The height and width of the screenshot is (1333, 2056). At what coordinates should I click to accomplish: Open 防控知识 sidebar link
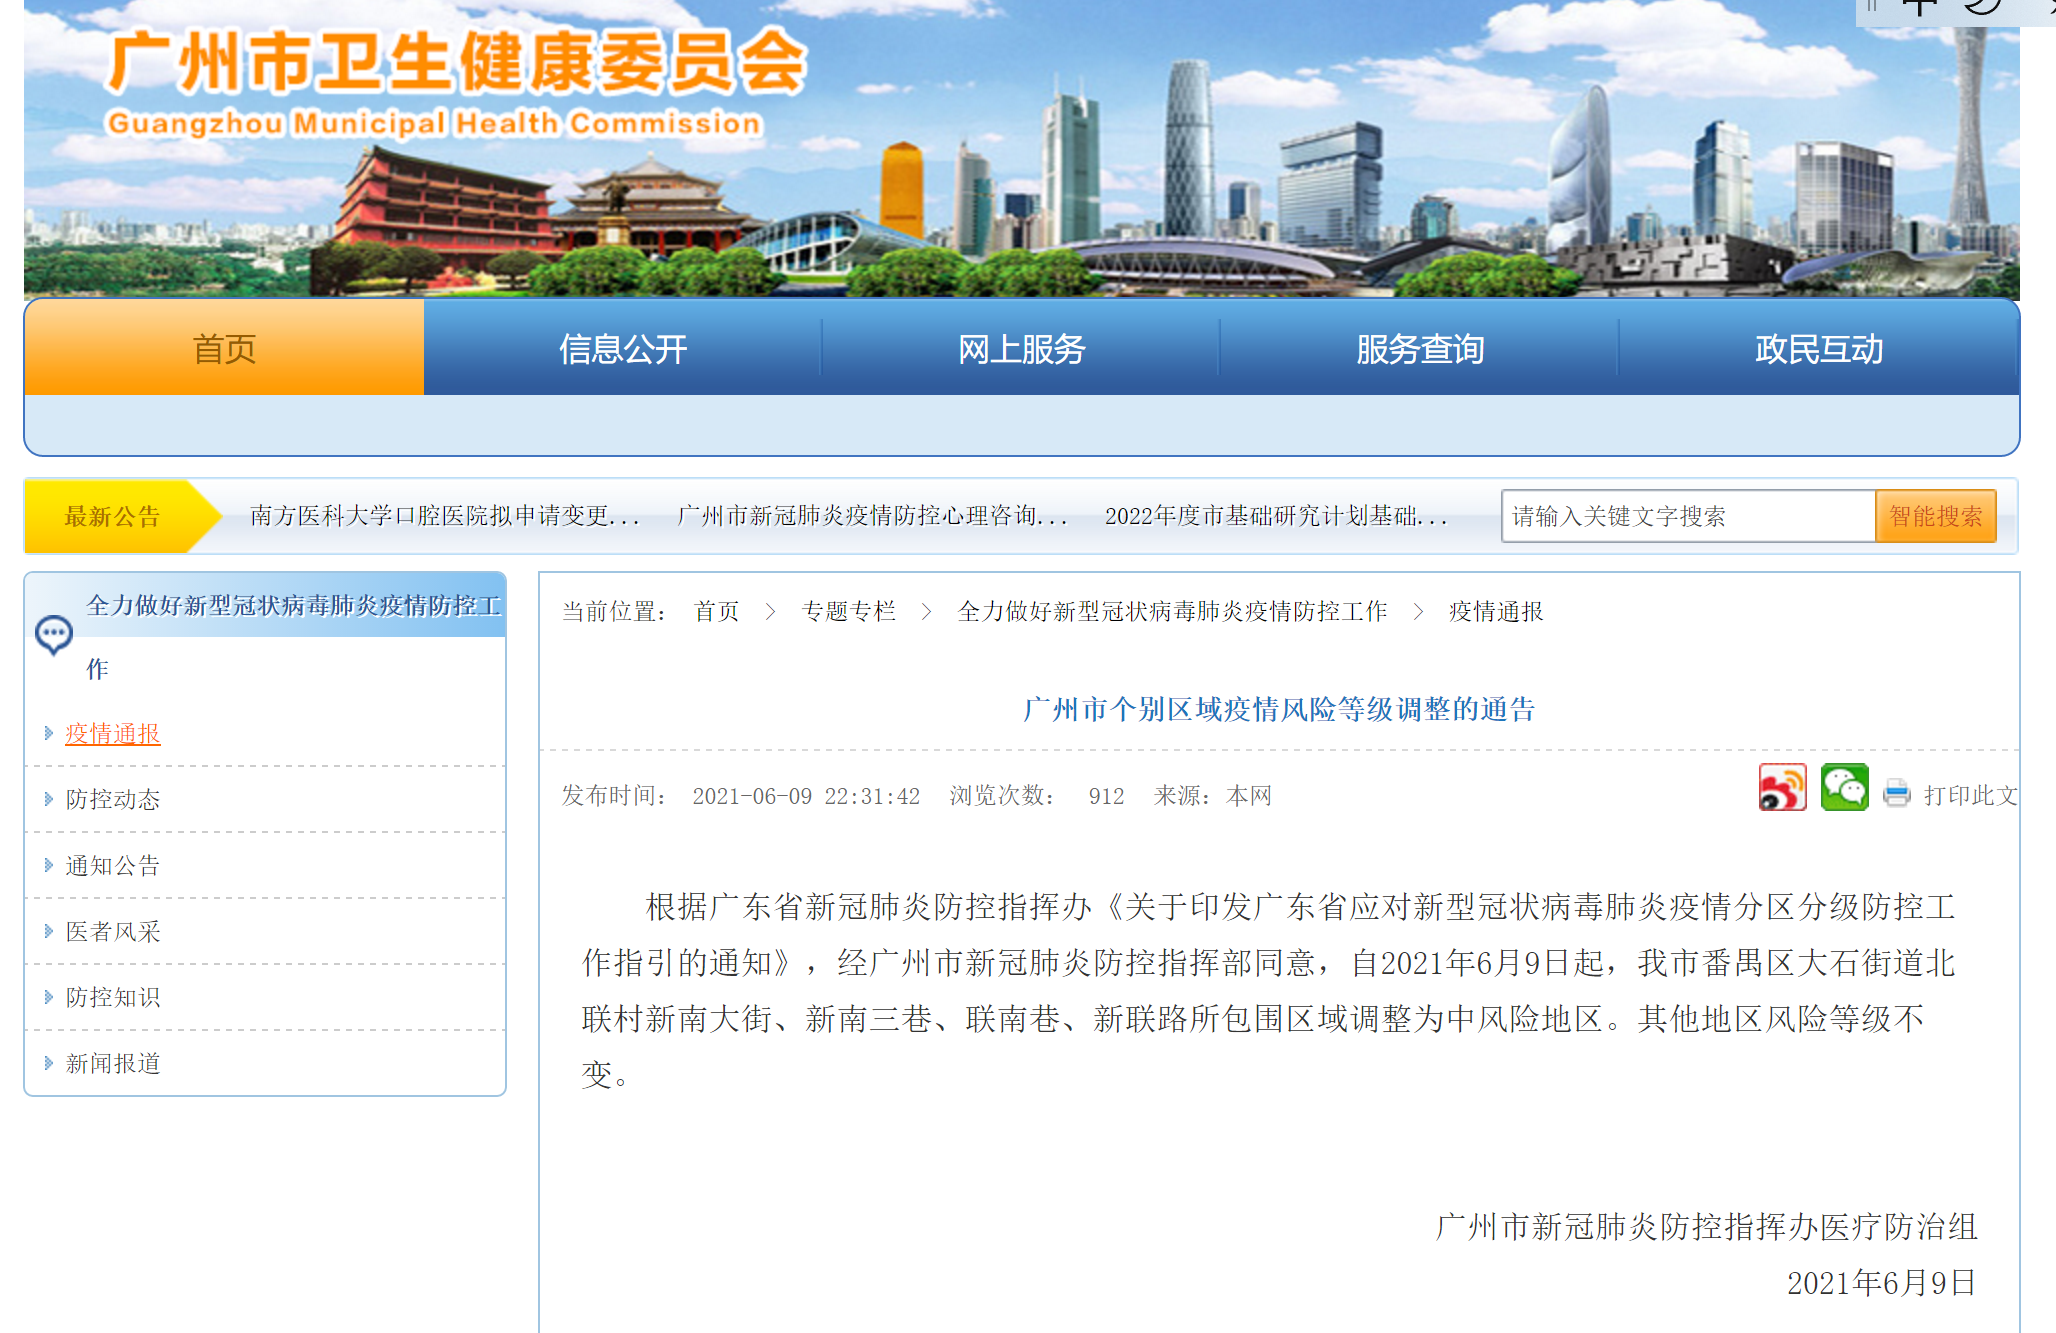pos(113,997)
